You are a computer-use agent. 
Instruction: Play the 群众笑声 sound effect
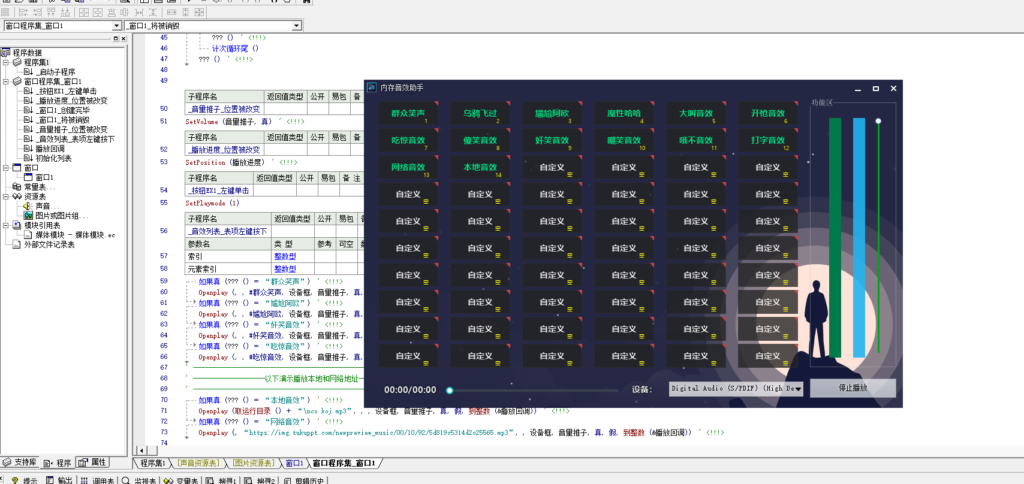pos(408,114)
